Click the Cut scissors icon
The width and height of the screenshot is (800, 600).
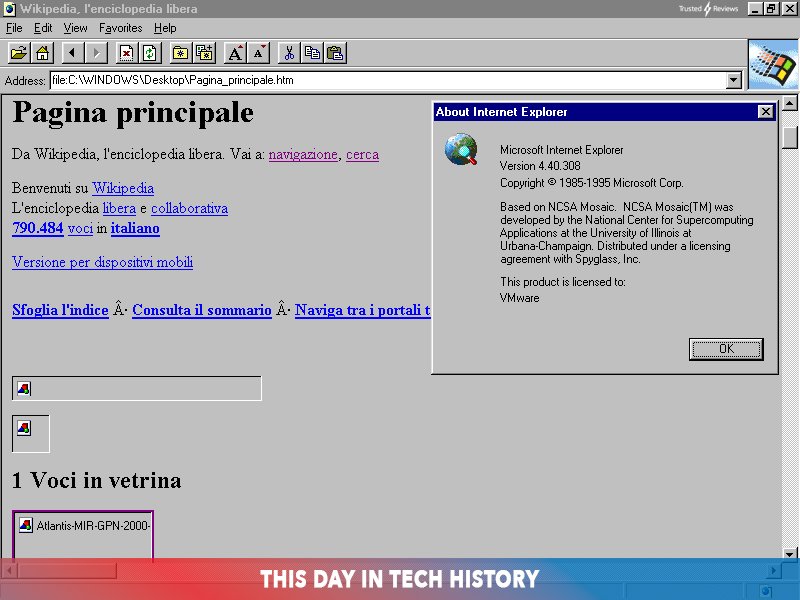tap(289, 53)
